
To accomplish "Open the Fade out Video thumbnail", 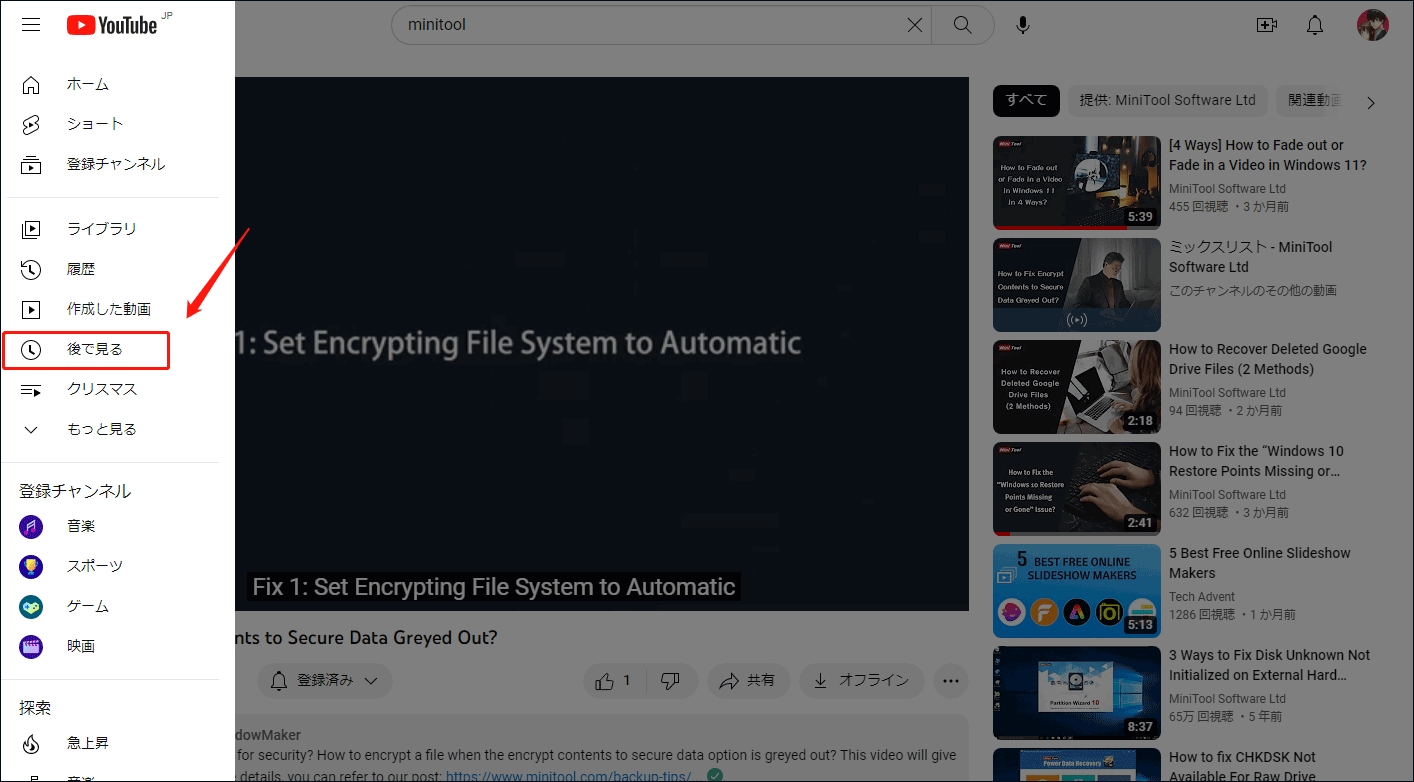I will click(x=1077, y=183).
